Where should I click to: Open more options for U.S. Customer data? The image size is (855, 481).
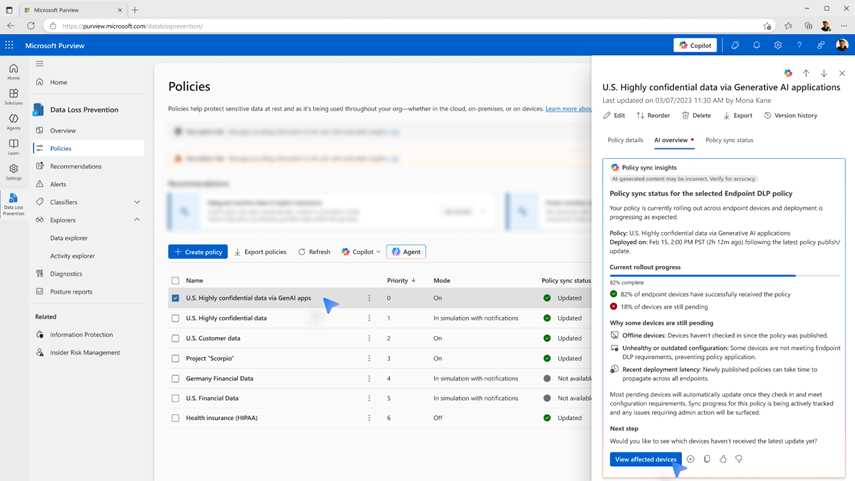369,338
